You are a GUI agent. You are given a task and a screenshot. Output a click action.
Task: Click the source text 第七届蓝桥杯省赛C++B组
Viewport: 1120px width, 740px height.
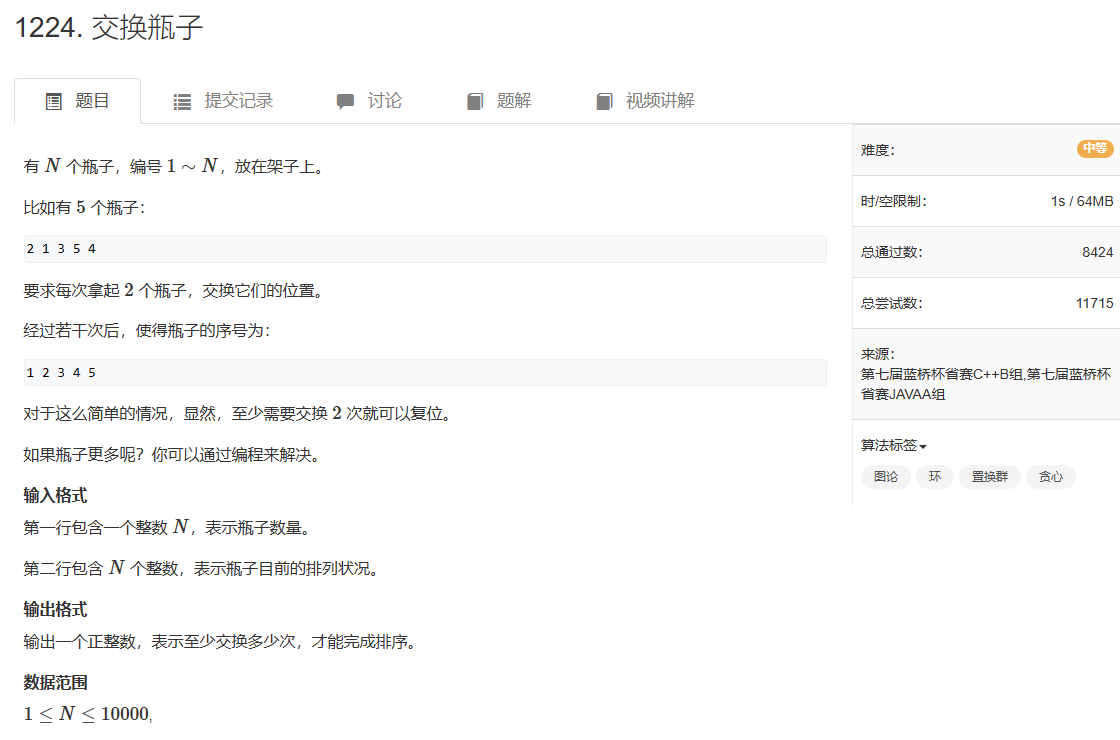pos(943,374)
